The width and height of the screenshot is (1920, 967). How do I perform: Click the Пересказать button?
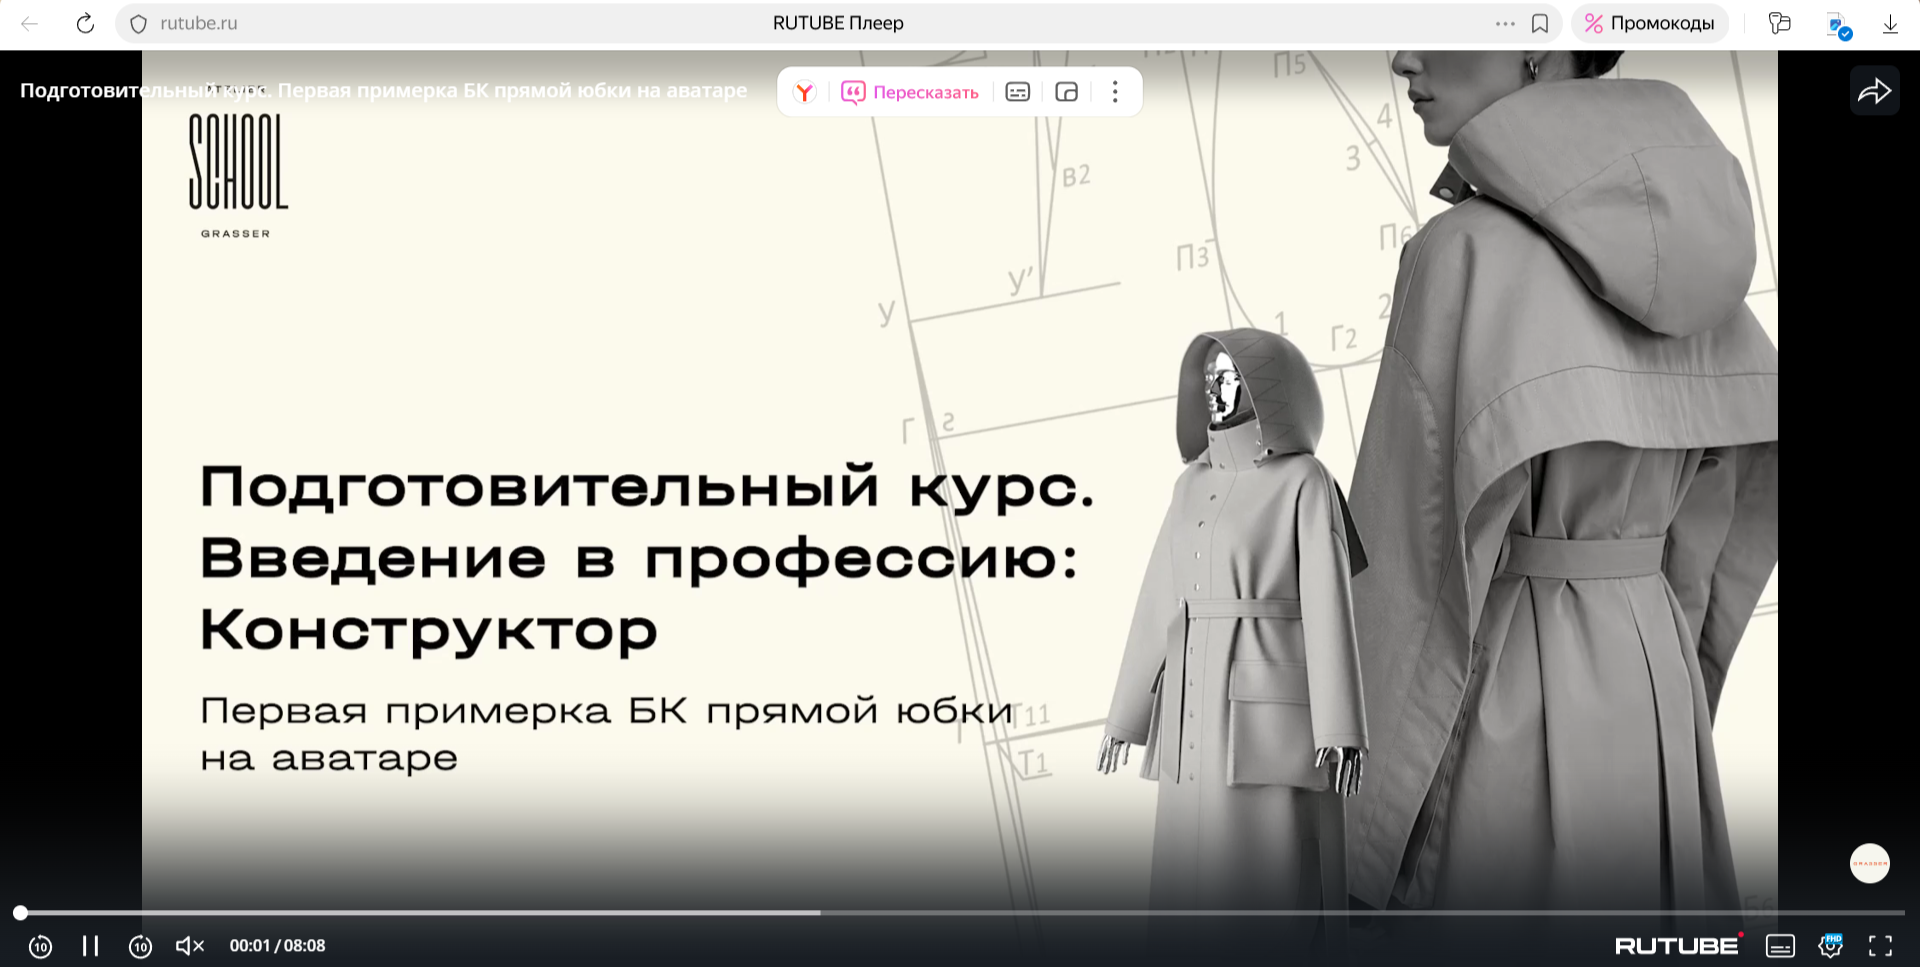point(910,93)
